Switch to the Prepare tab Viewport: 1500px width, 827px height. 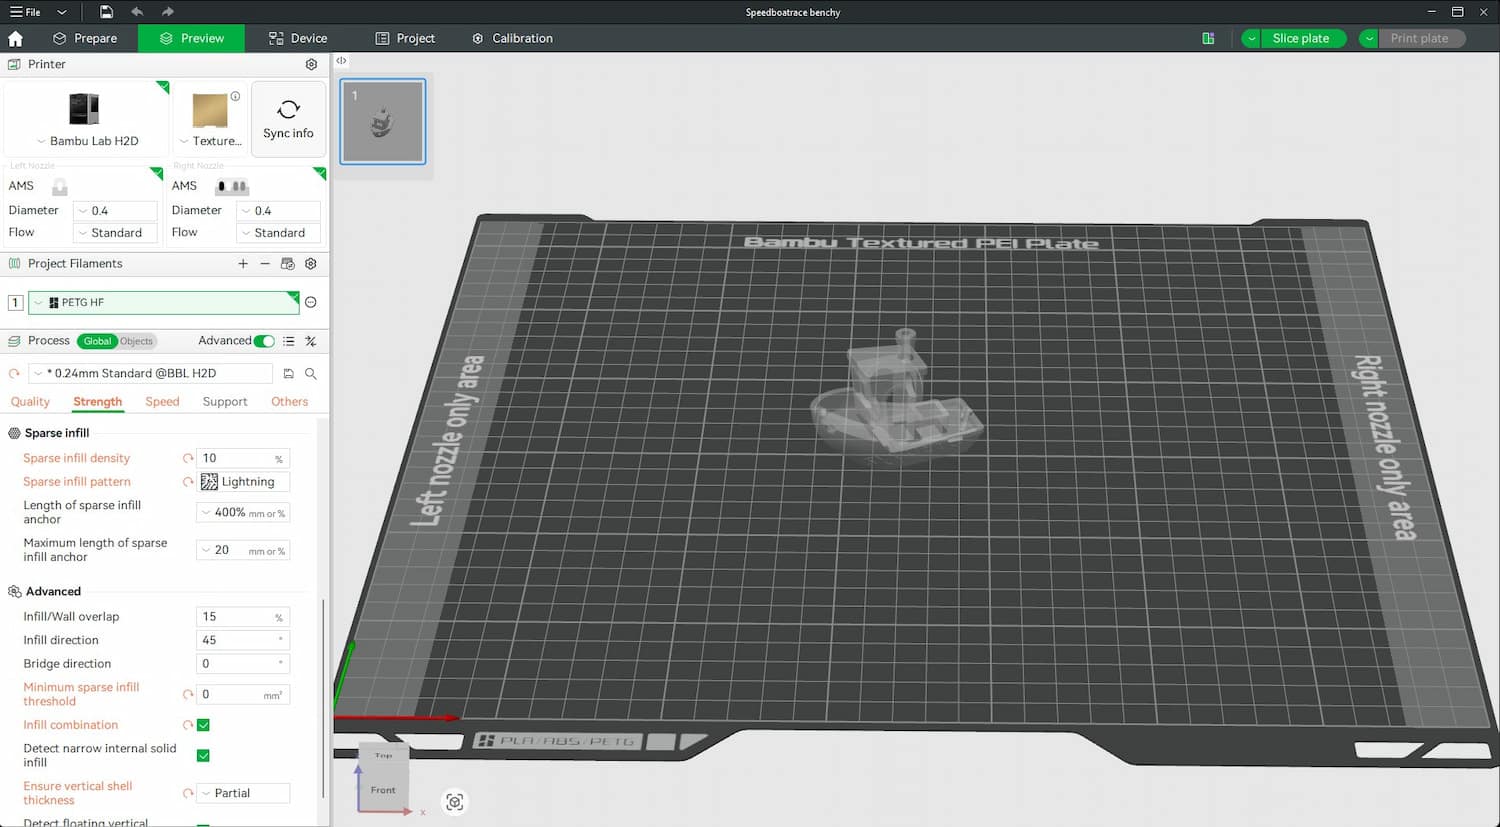tap(85, 38)
